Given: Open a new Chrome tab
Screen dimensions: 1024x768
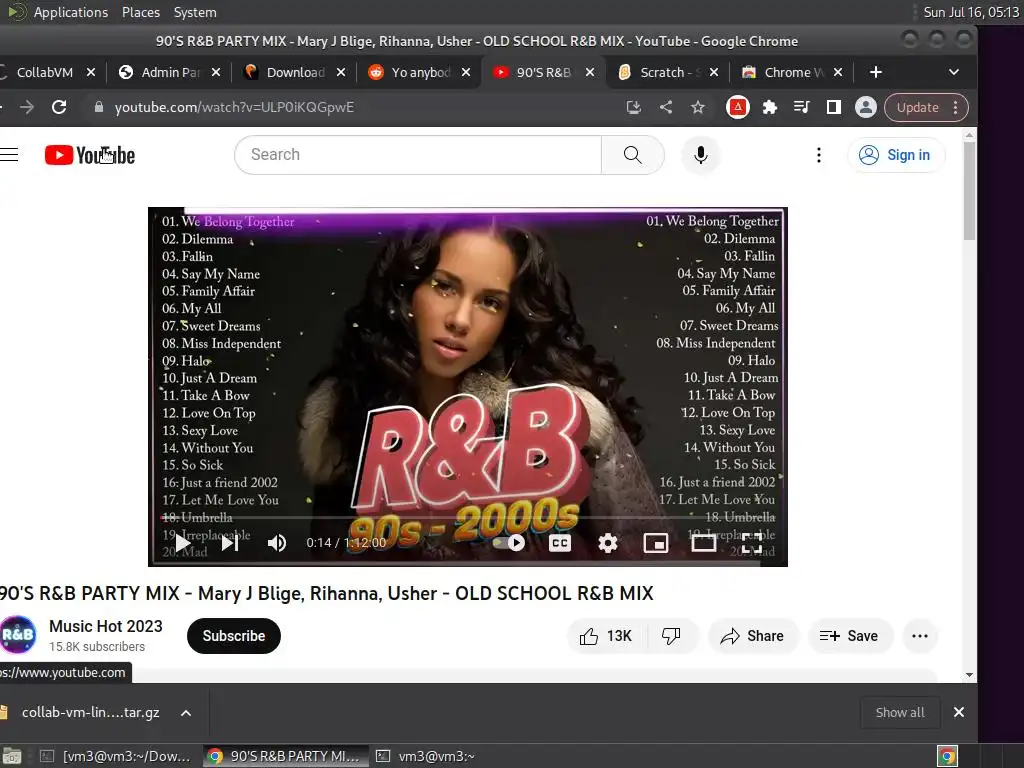Looking at the screenshot, I should 876,72.
